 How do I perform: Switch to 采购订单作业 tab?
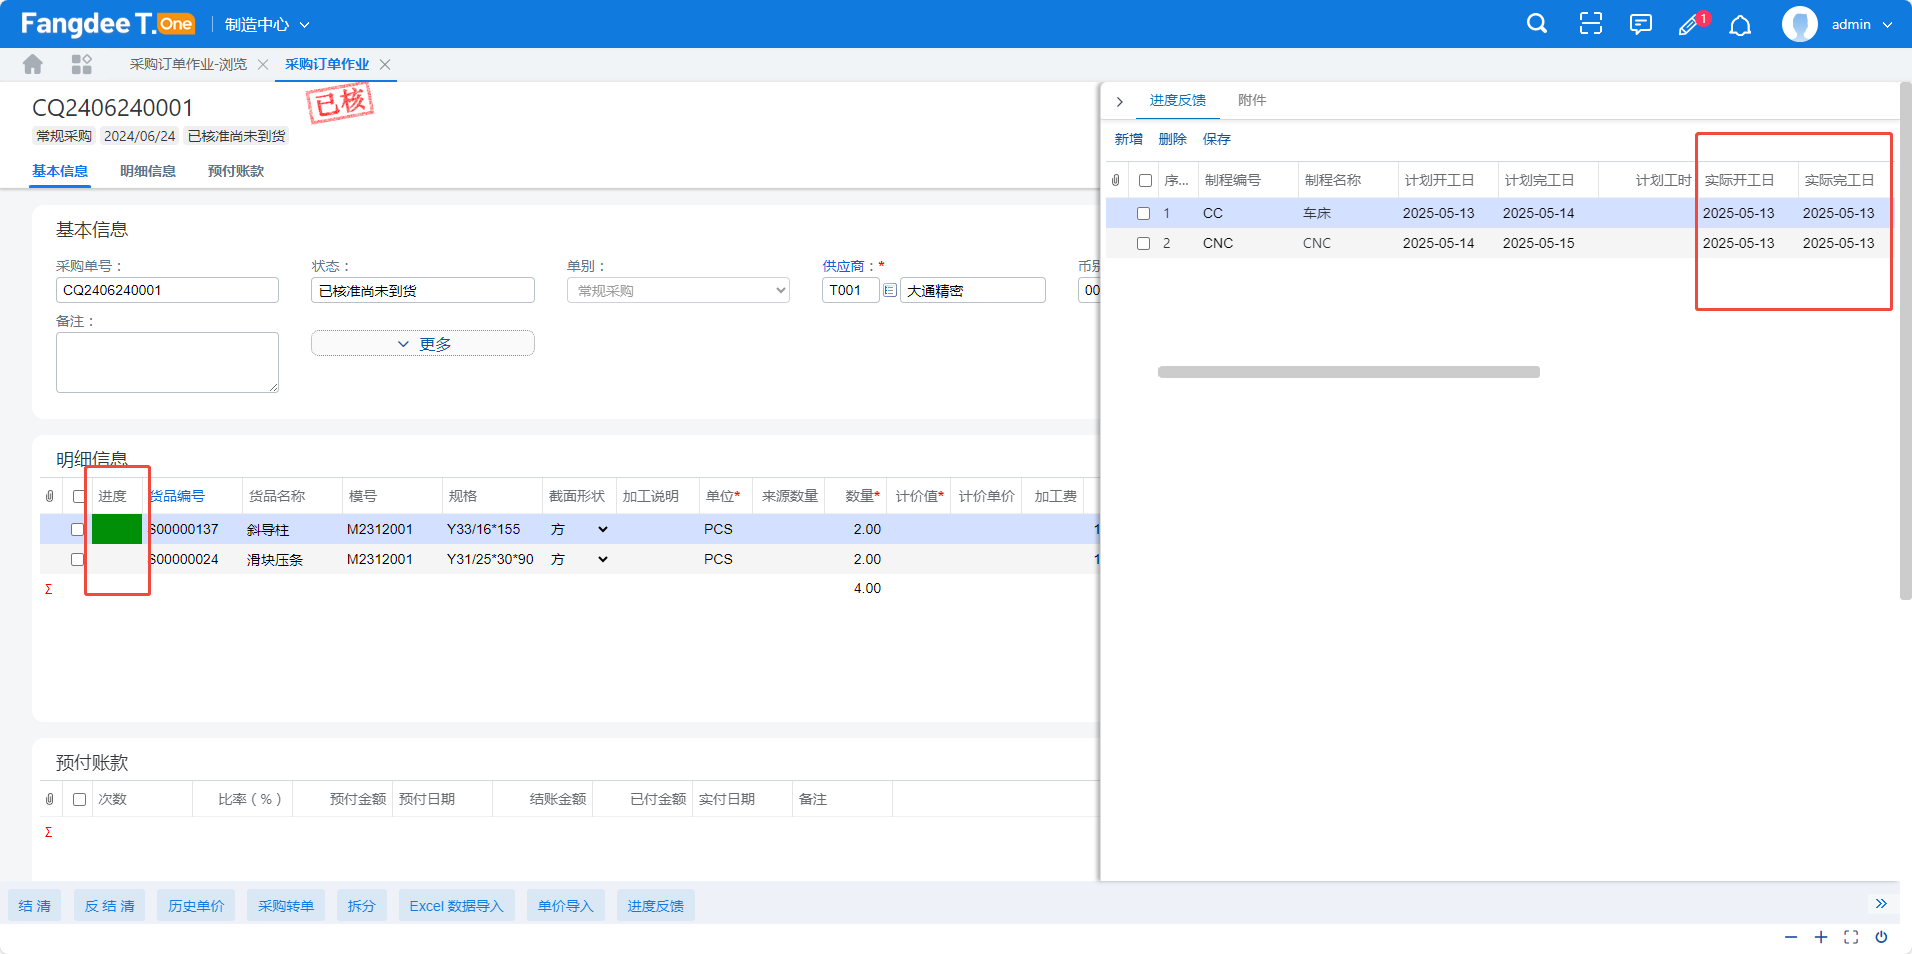(327, 64)
